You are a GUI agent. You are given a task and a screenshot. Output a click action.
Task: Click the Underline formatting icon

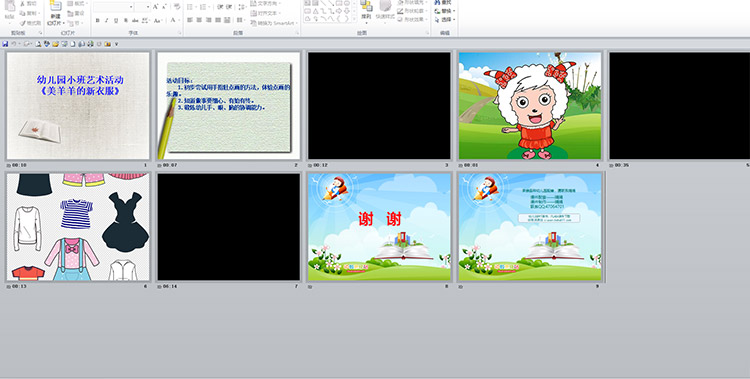pos(116,20)
